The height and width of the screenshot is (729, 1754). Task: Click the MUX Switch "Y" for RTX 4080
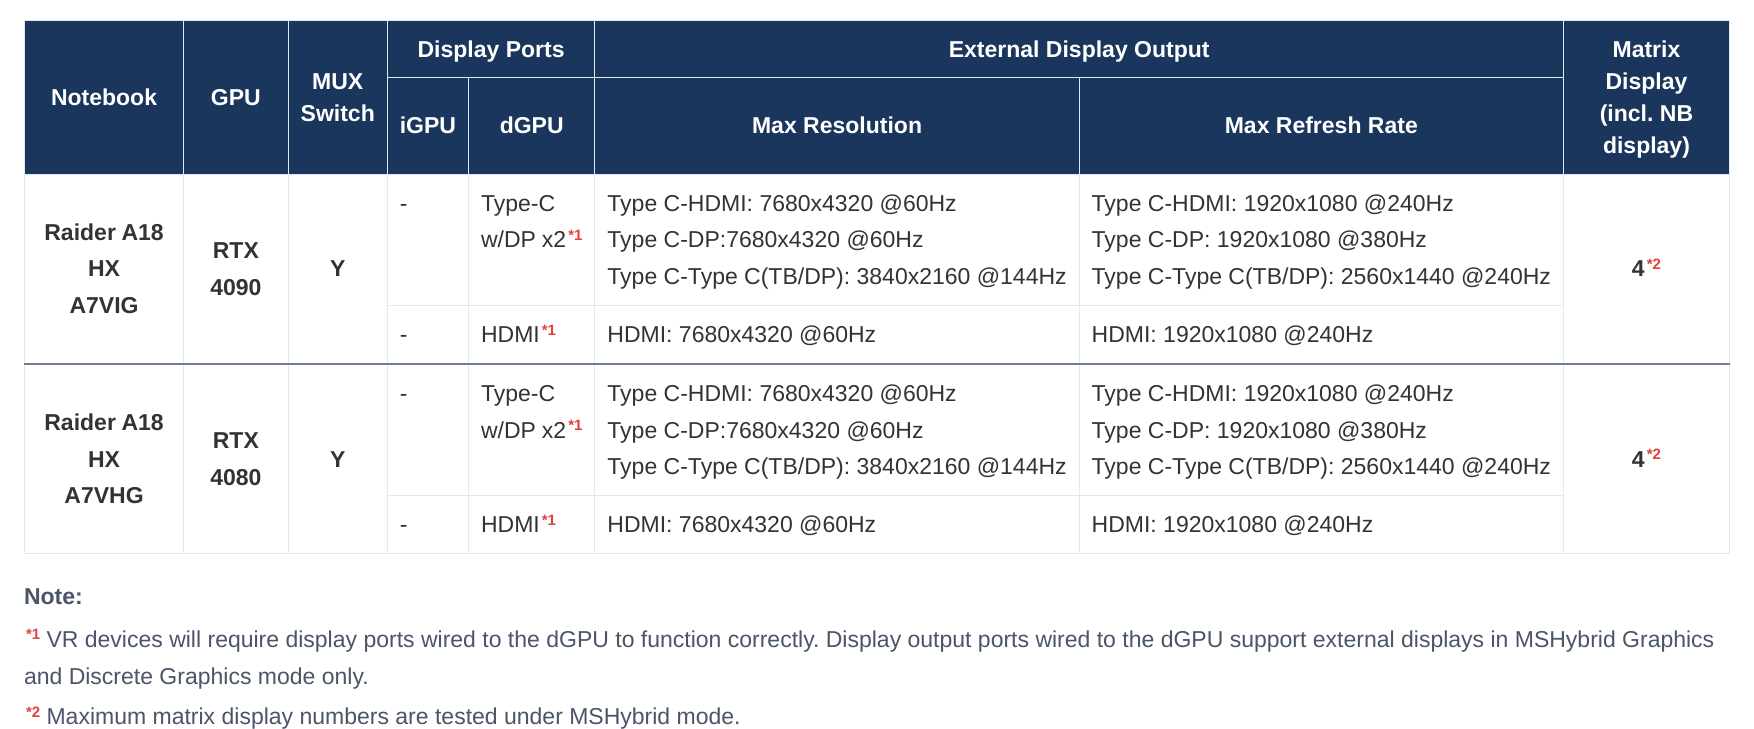click(338, 459)
